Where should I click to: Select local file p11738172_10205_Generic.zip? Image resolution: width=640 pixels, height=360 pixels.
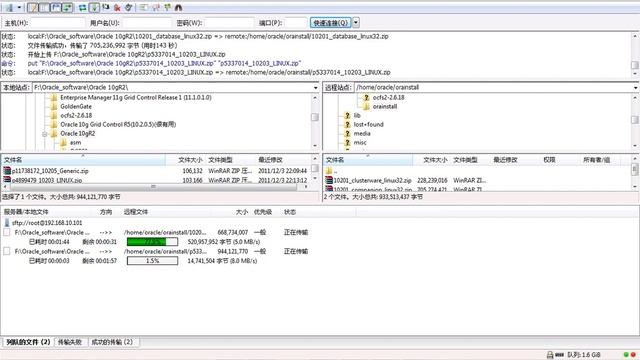click(x=50, y=171)
